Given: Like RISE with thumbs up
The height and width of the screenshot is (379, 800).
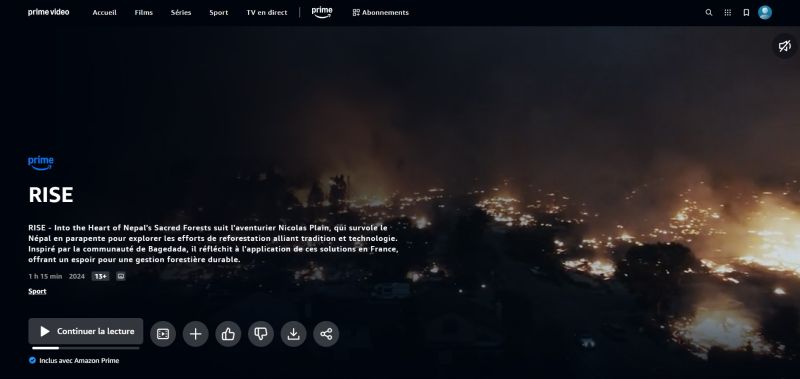Looking at the screenshot, I should click(228, 334).
